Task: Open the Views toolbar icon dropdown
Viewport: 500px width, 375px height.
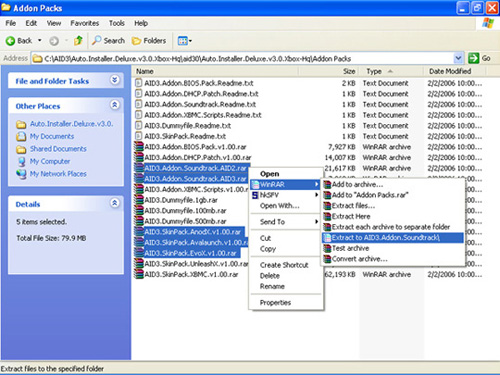Action: coord(185,41)
